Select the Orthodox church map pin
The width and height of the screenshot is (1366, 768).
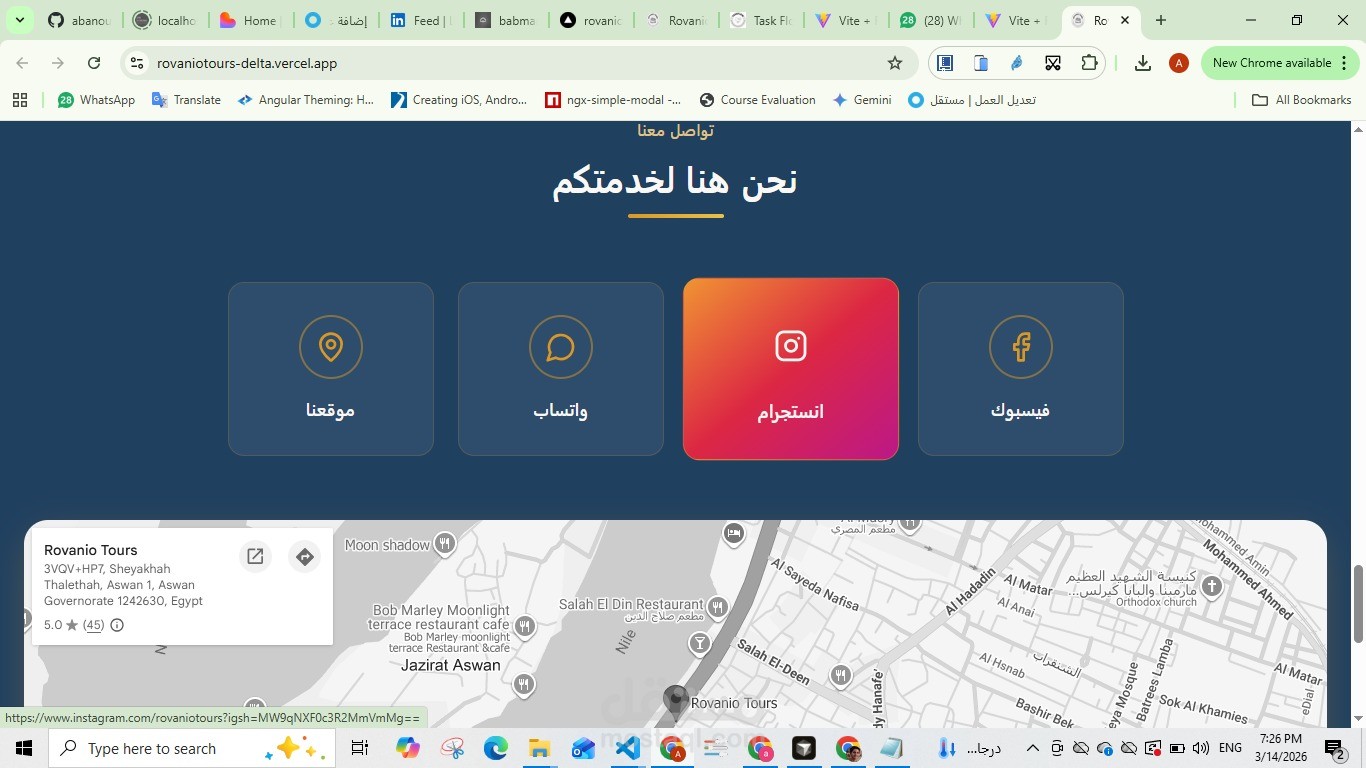click(x=1212, y=587)
